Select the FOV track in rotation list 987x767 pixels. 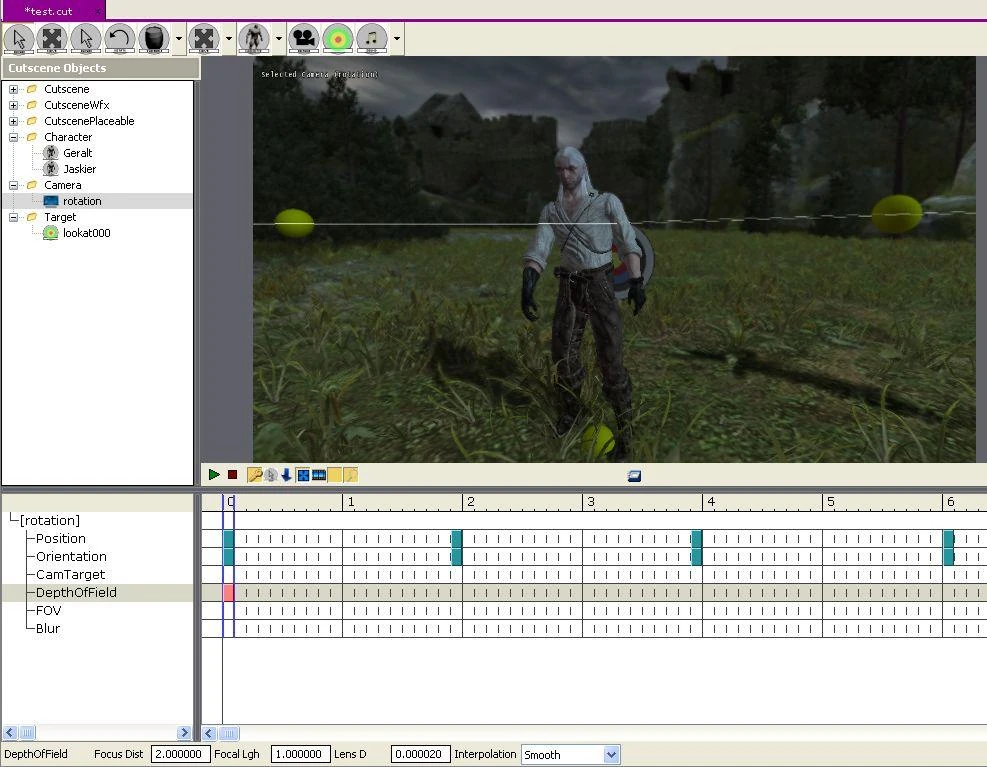pos(48,610)
